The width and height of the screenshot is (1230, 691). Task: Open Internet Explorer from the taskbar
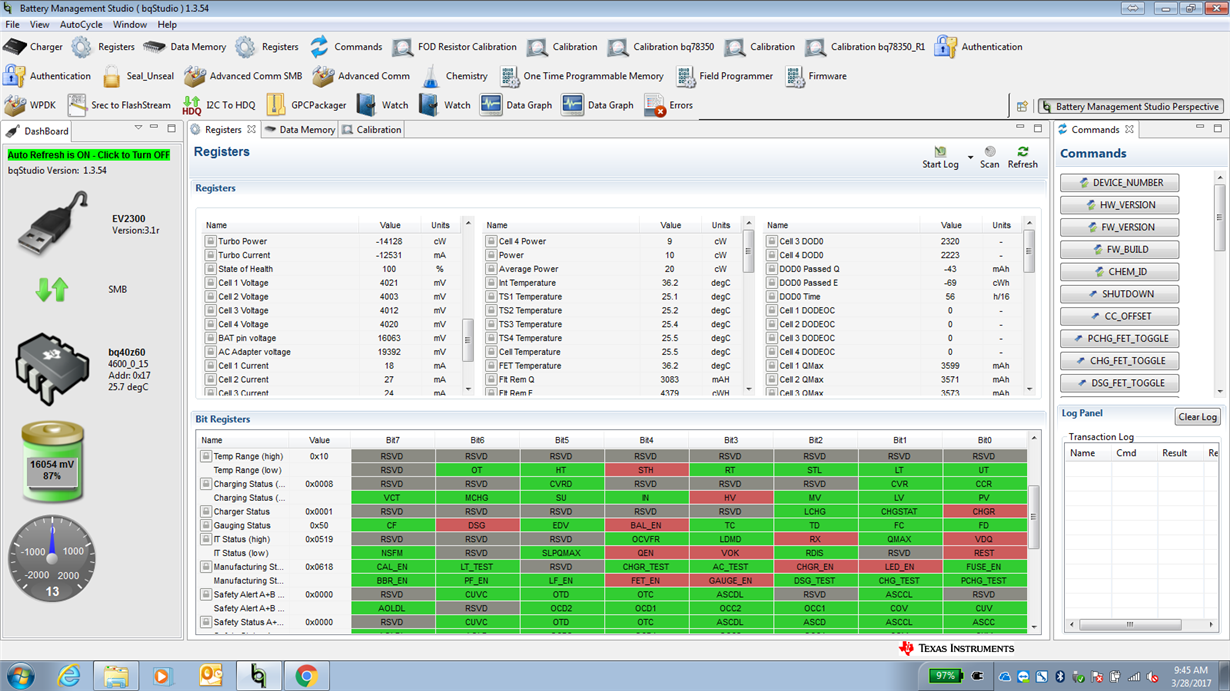coord(69,676)
